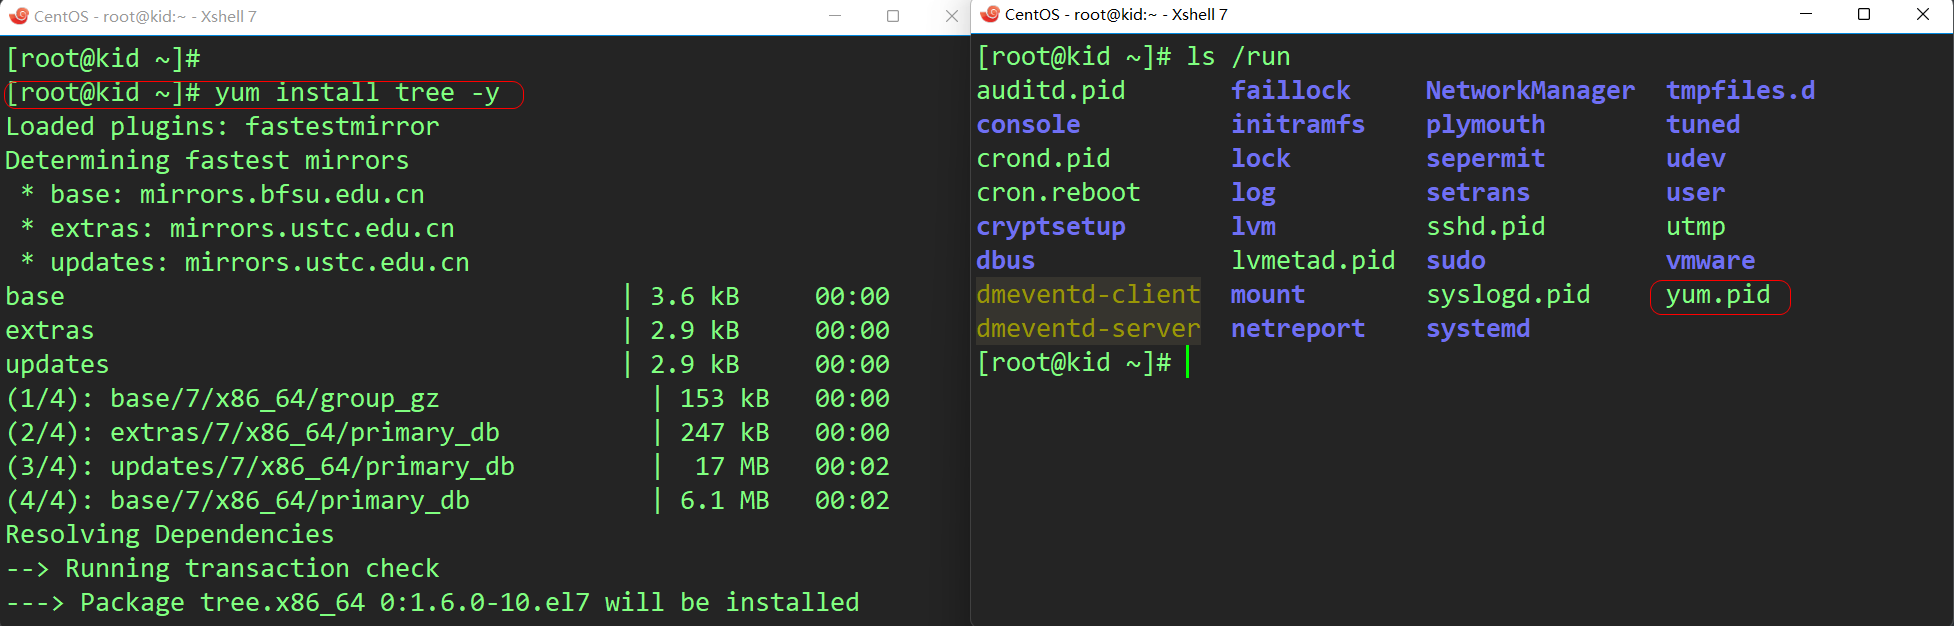This screenshot has width=1954, height=626.
Task: Click 'user' directory entry
Action: 1696,193
